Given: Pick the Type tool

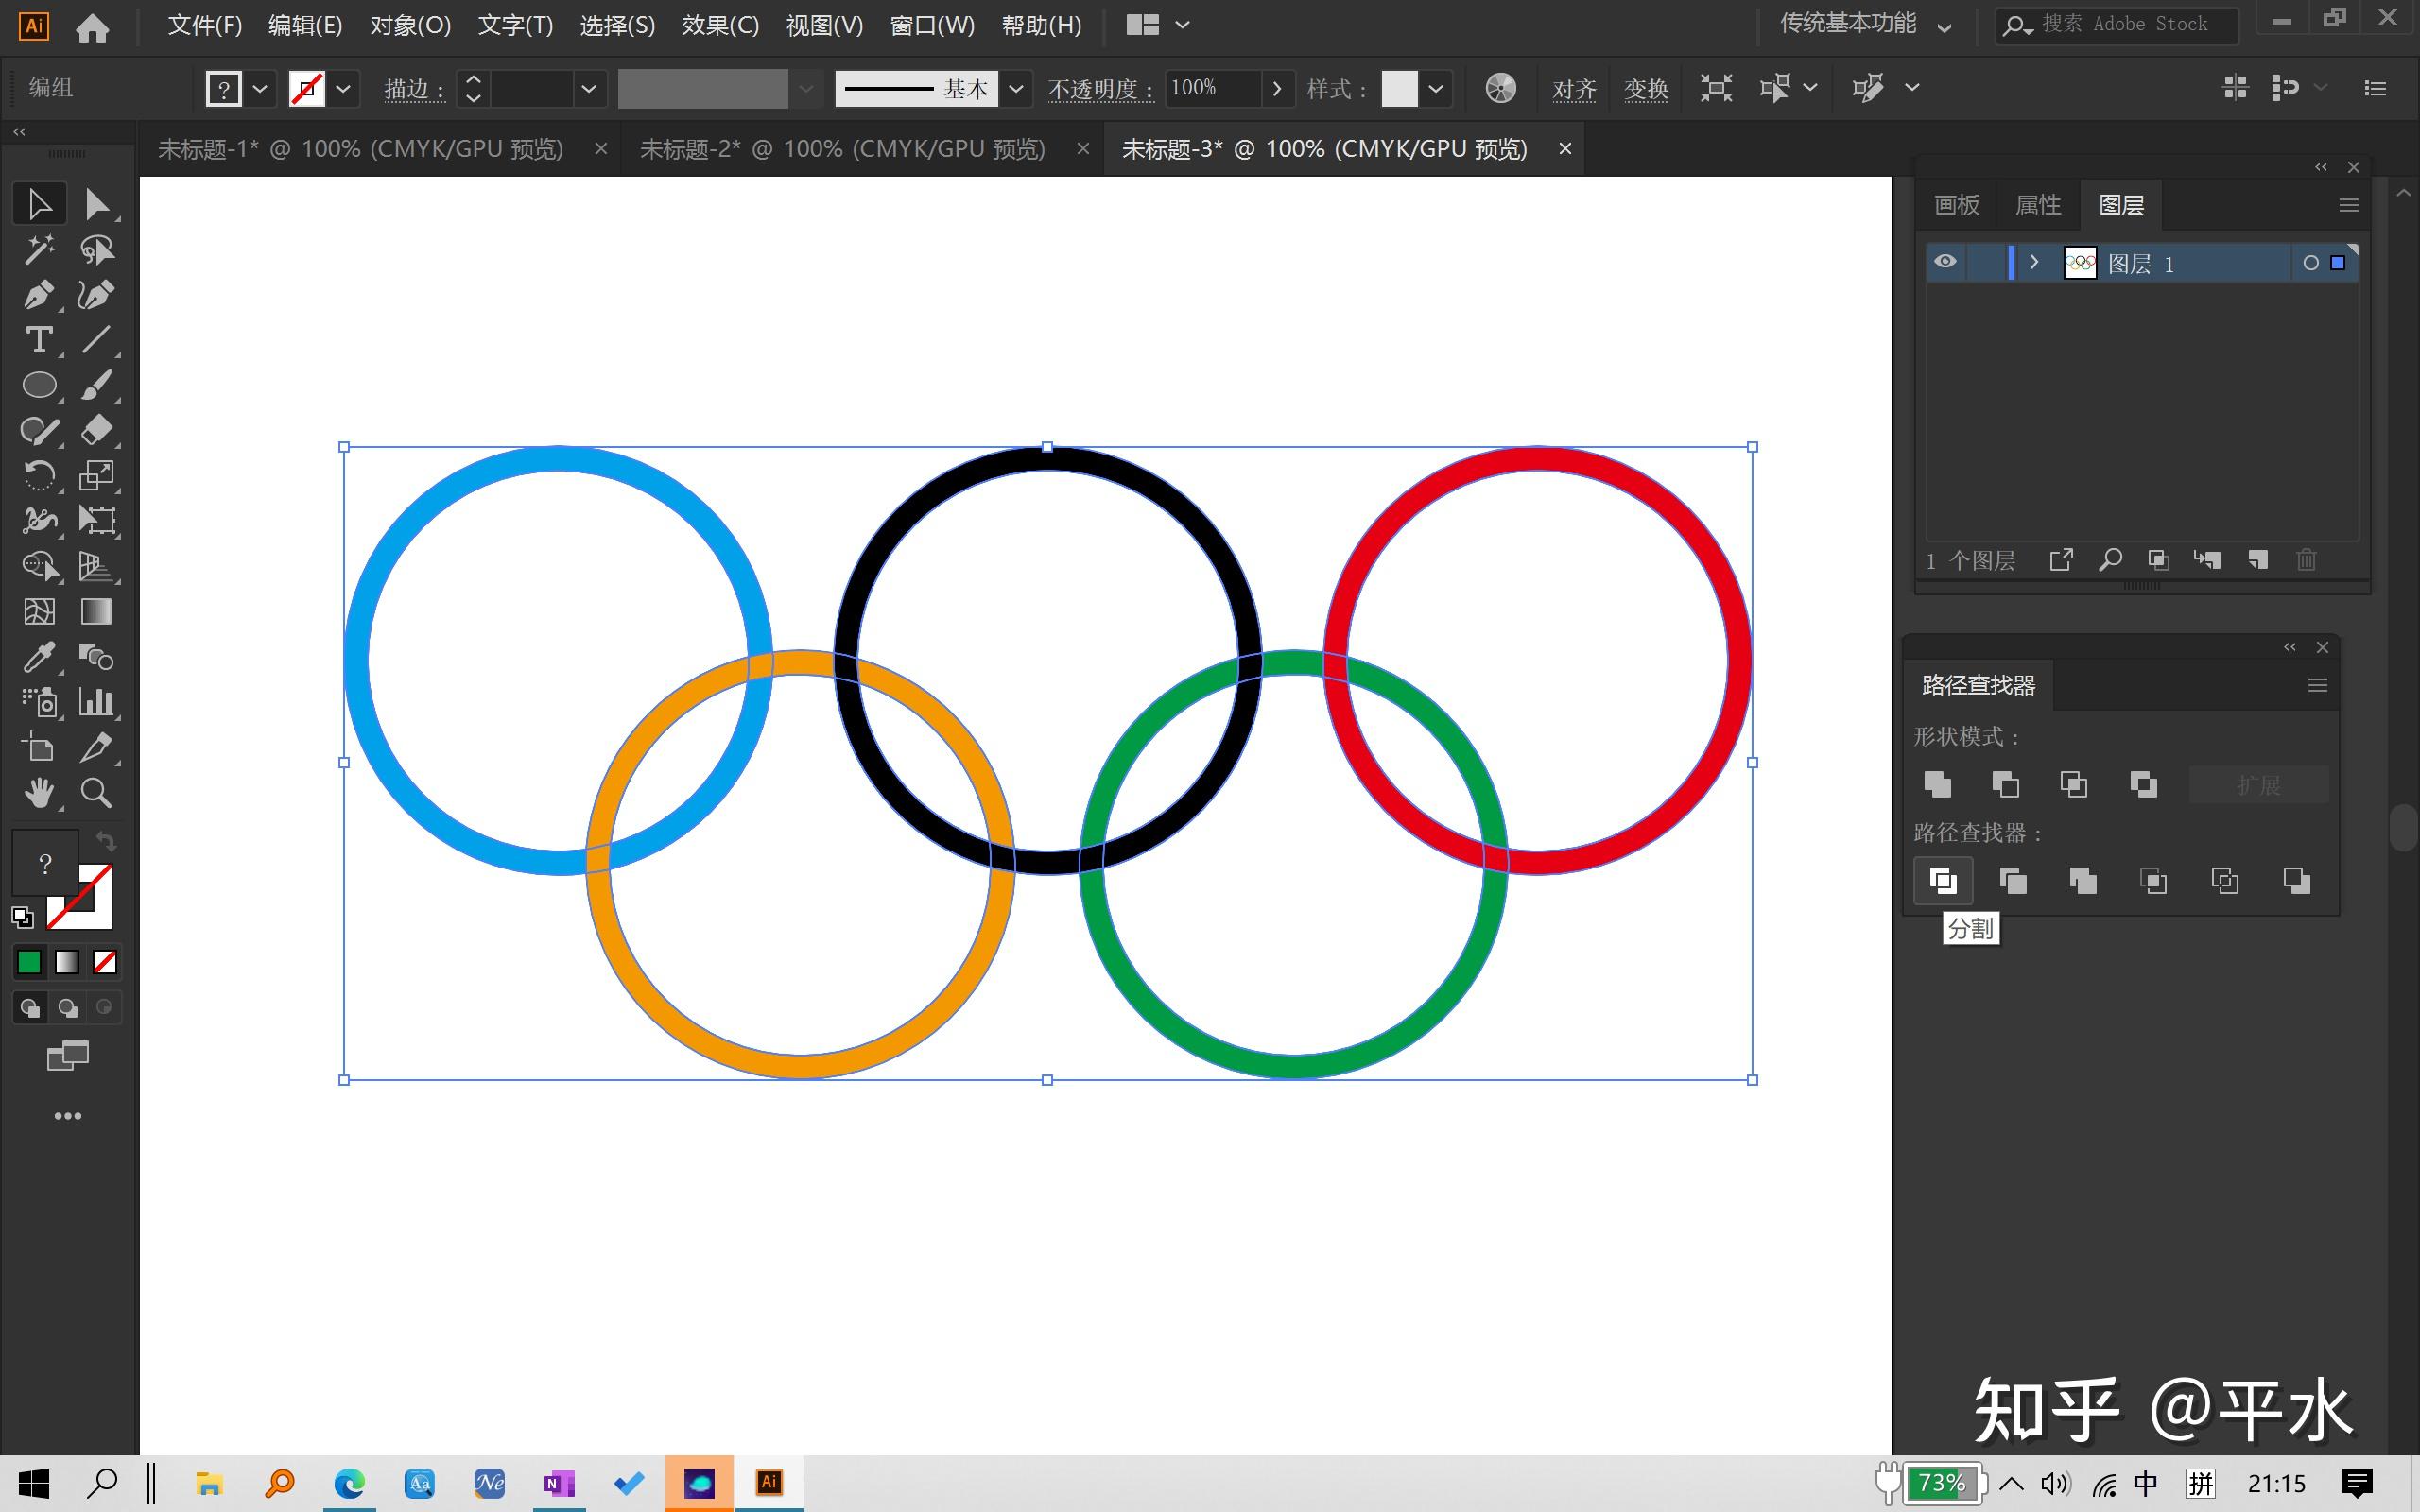Looking at the screenshot, I should coord(39,340).
